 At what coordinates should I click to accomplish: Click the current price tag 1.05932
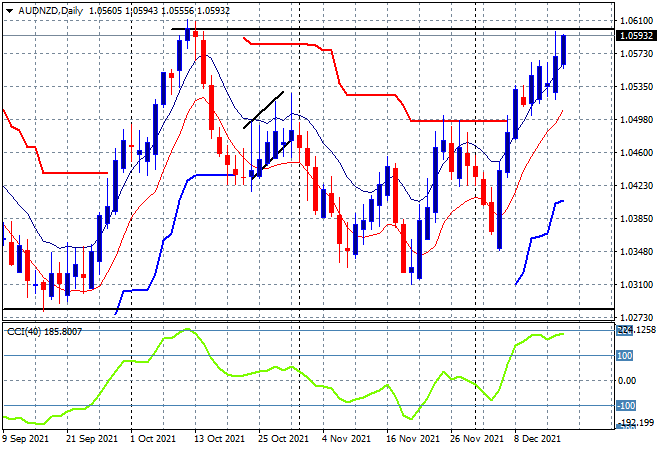(636, 36)
